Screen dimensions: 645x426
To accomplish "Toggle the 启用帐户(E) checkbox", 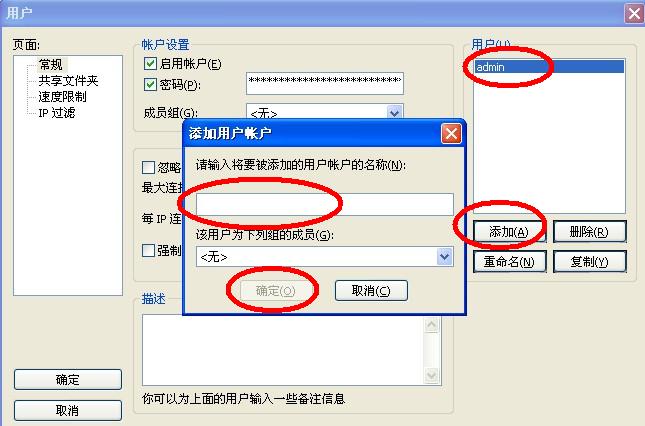I will pos(150,64).
